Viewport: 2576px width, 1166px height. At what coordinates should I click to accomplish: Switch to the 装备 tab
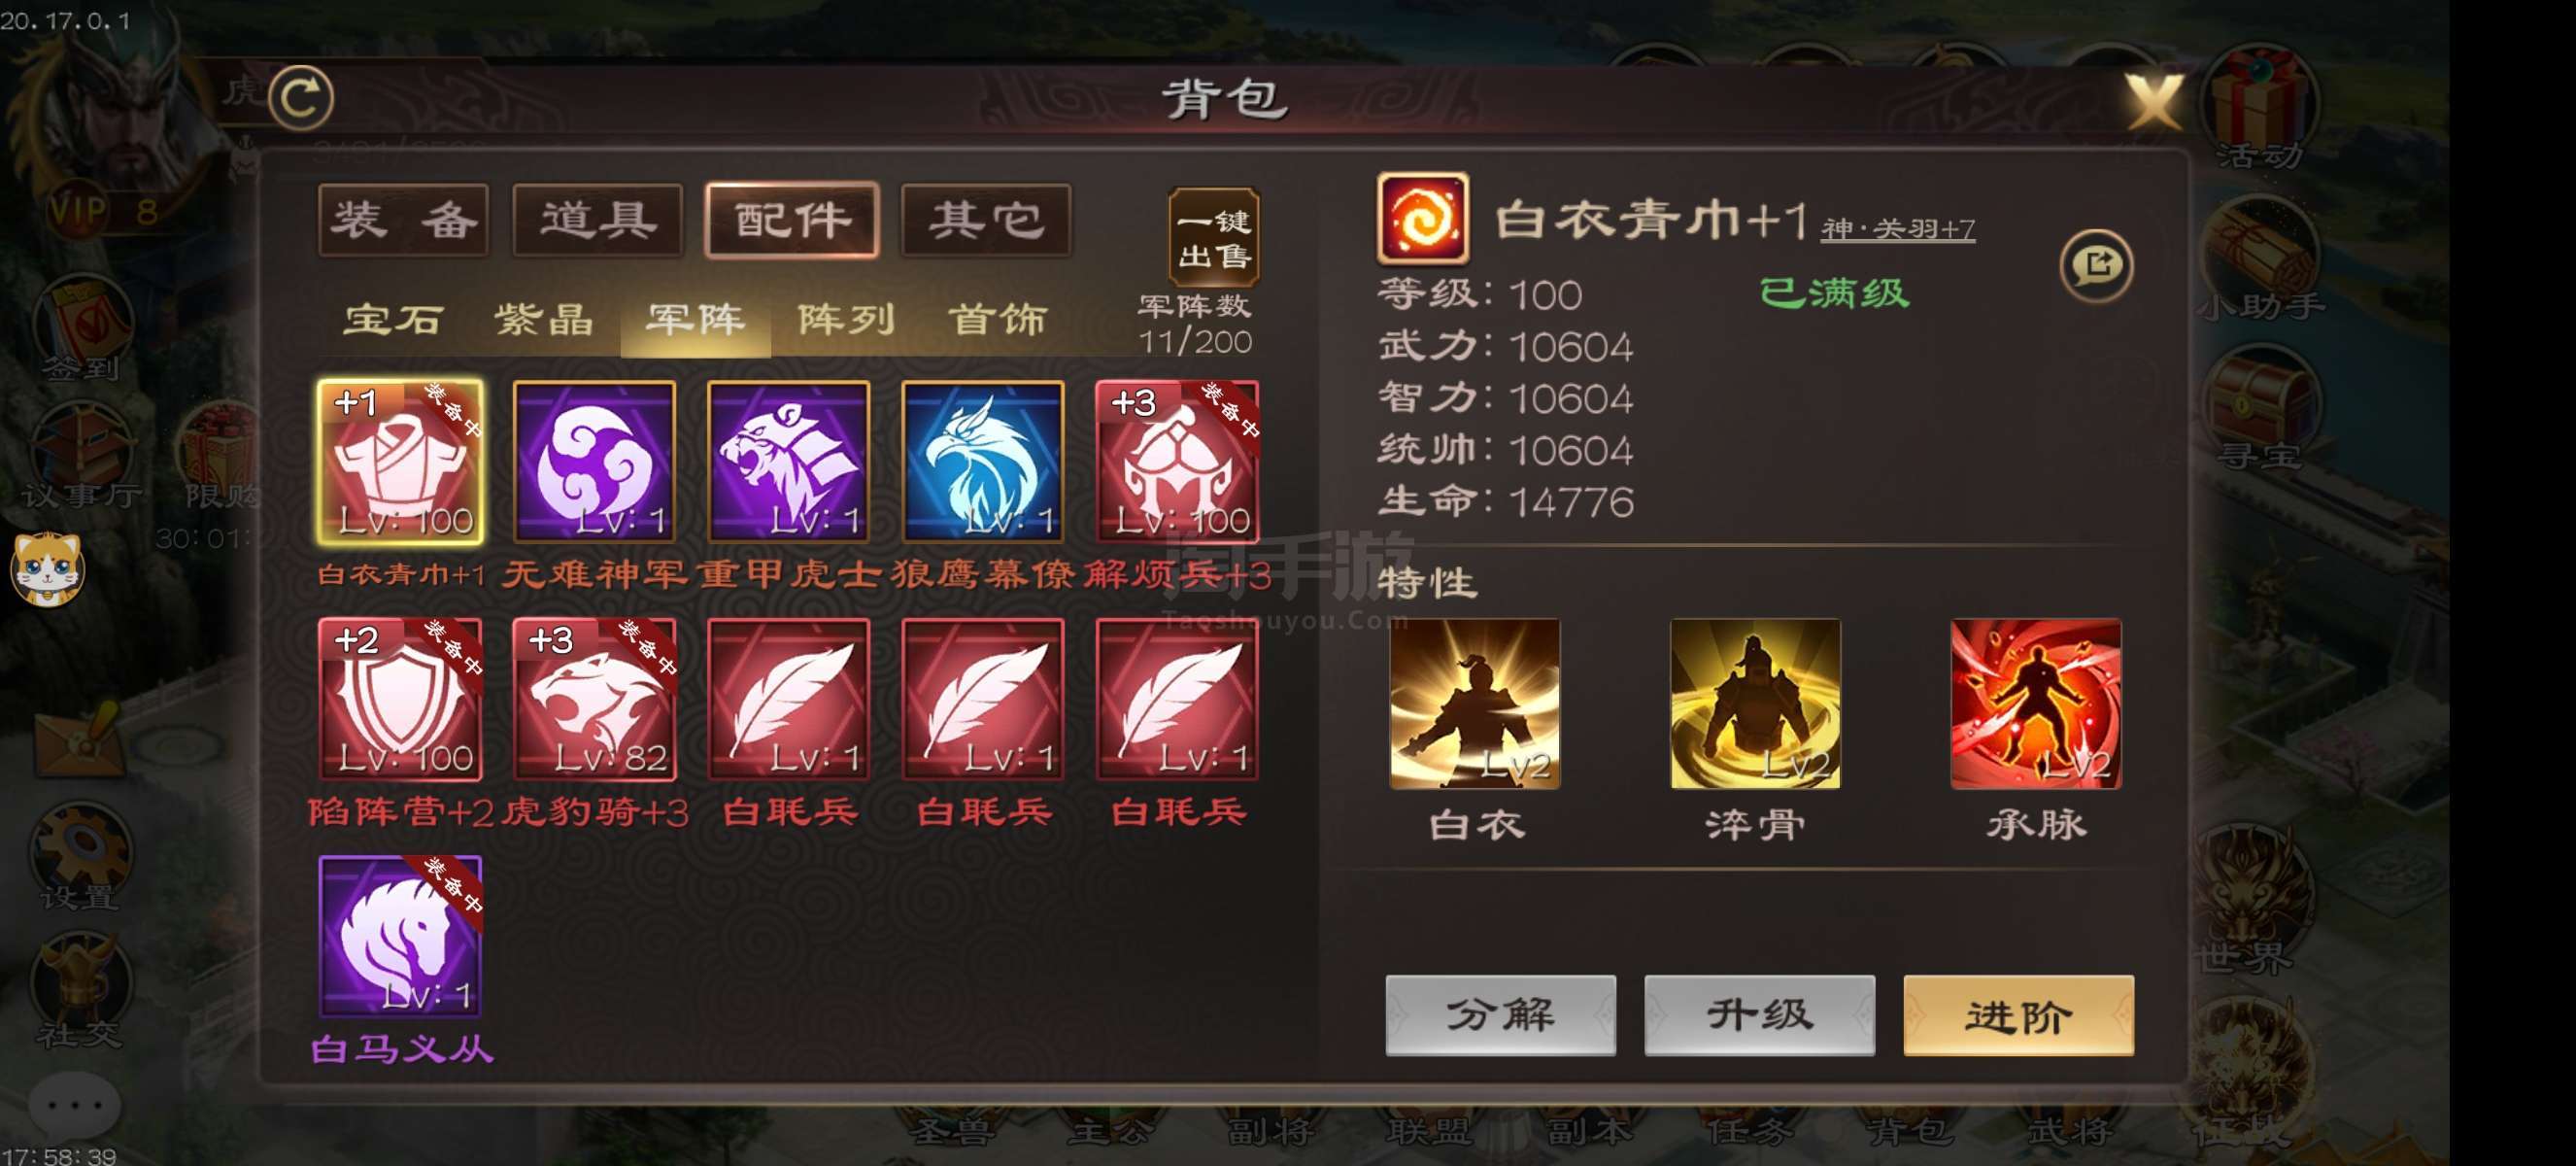click(403, 220)
